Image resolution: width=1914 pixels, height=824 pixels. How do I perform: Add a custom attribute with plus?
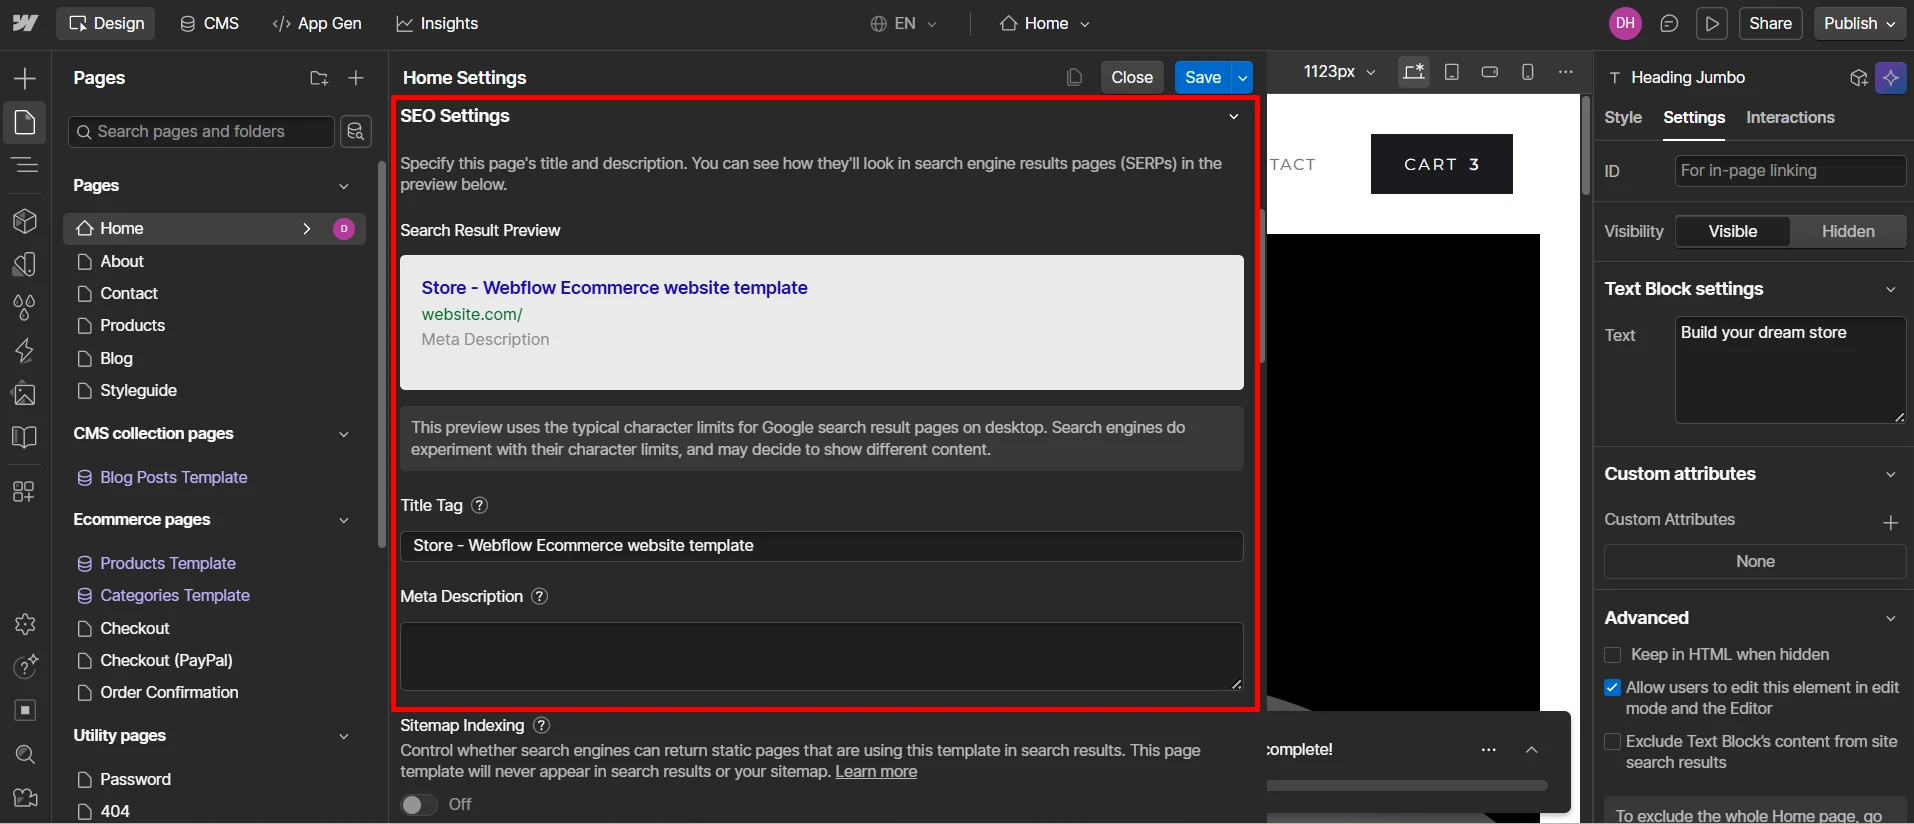click(x=1890, y=522)
